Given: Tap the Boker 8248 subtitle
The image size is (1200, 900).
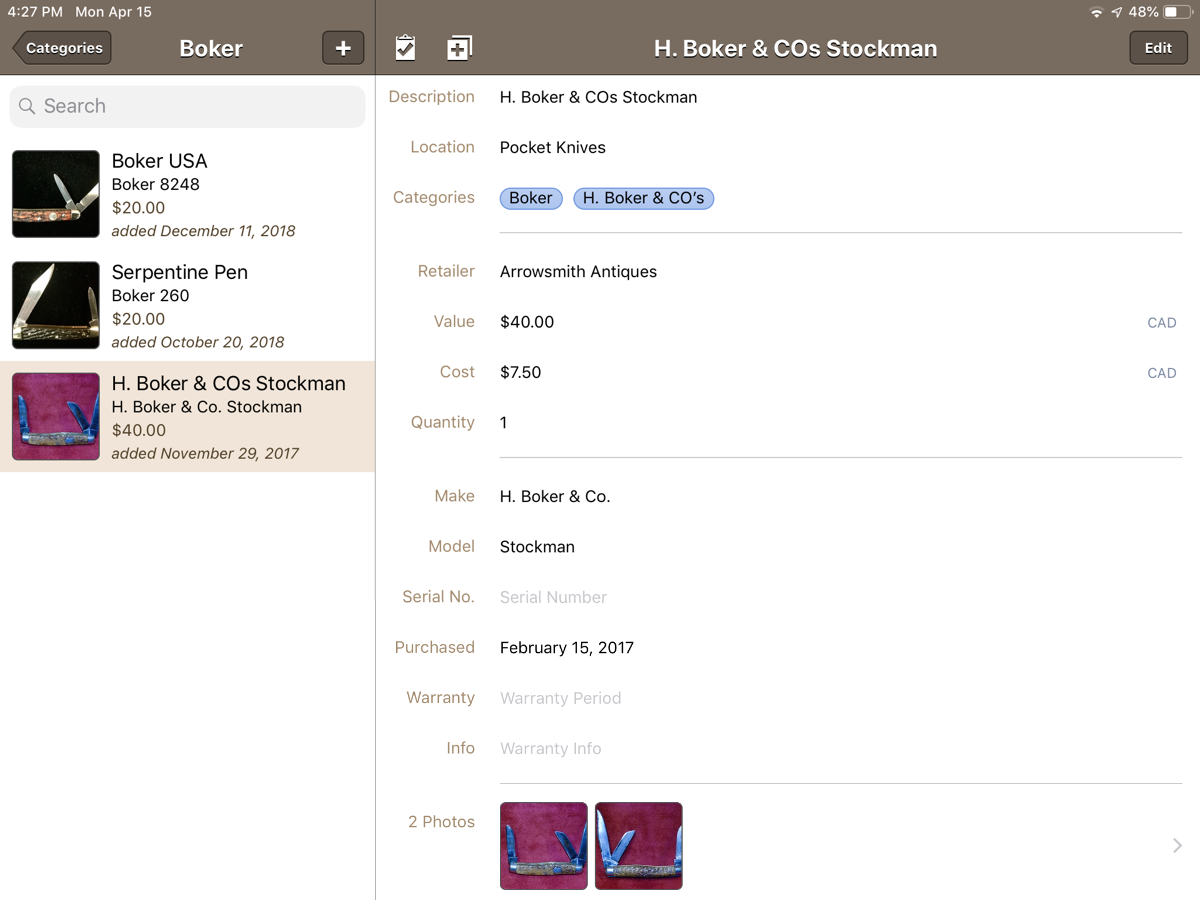Looking at the screenshot, I should coord(155,184).
